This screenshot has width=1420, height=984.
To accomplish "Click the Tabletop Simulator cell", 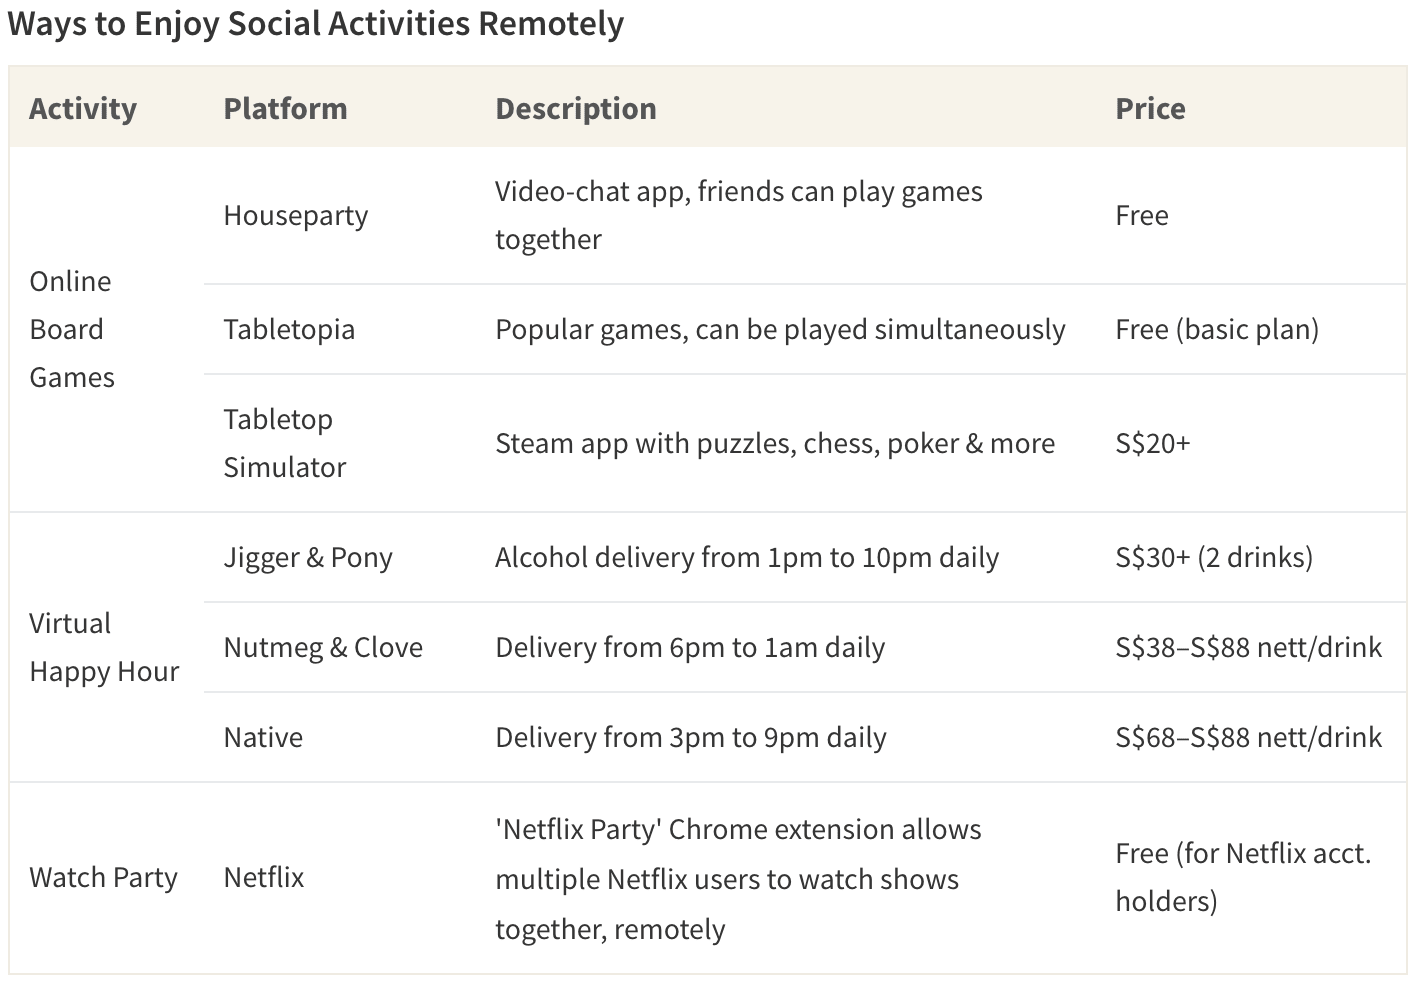I will click(x=285, y=443).
